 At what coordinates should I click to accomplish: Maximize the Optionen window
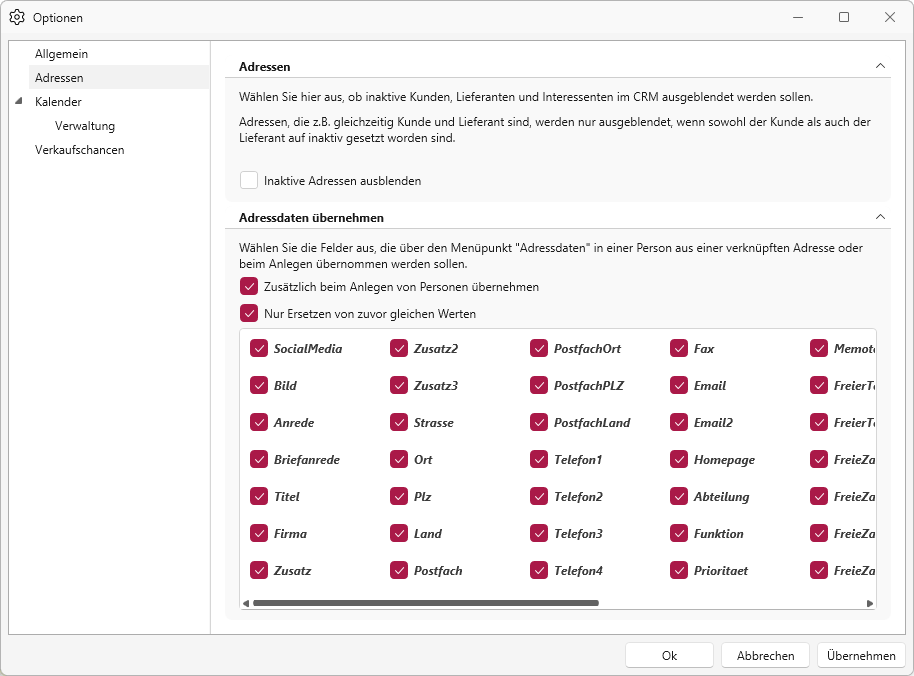(x=843, y=17)
